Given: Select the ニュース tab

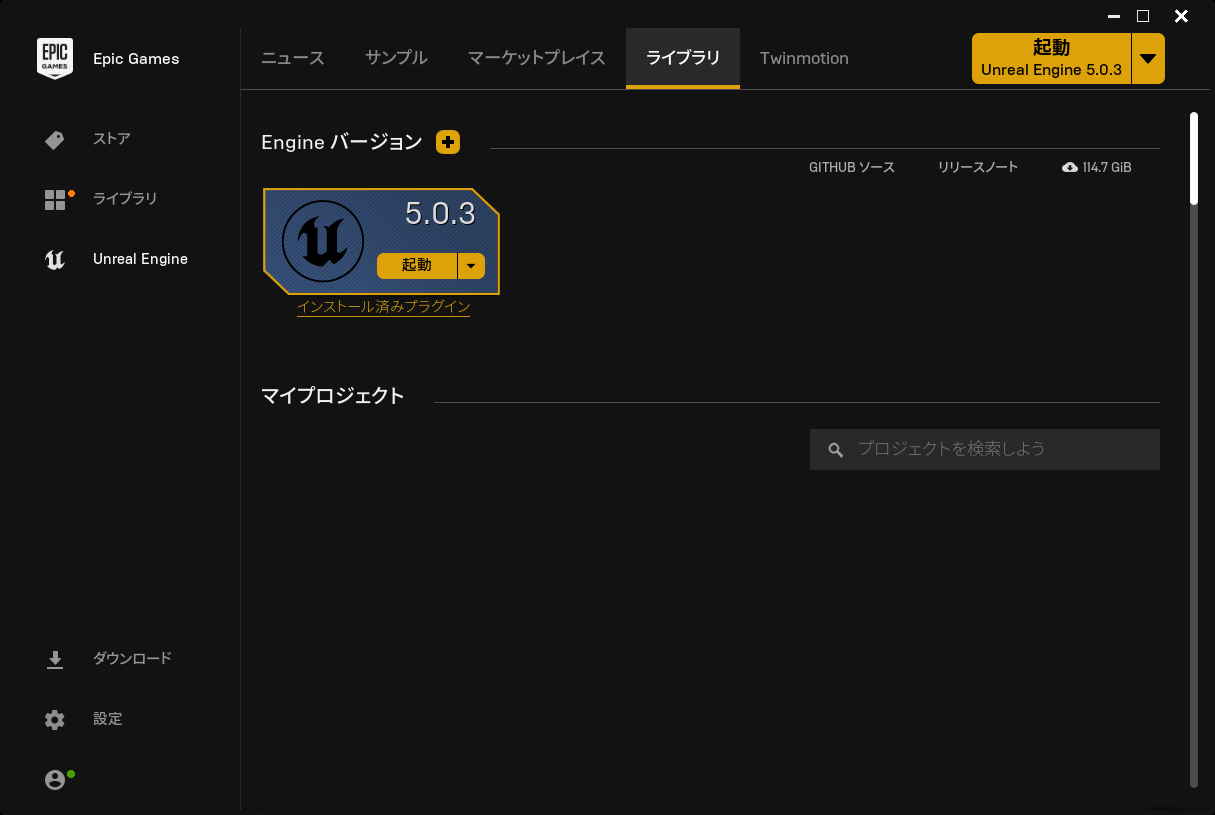Looking at the screenshot, I should click(292, 58).
